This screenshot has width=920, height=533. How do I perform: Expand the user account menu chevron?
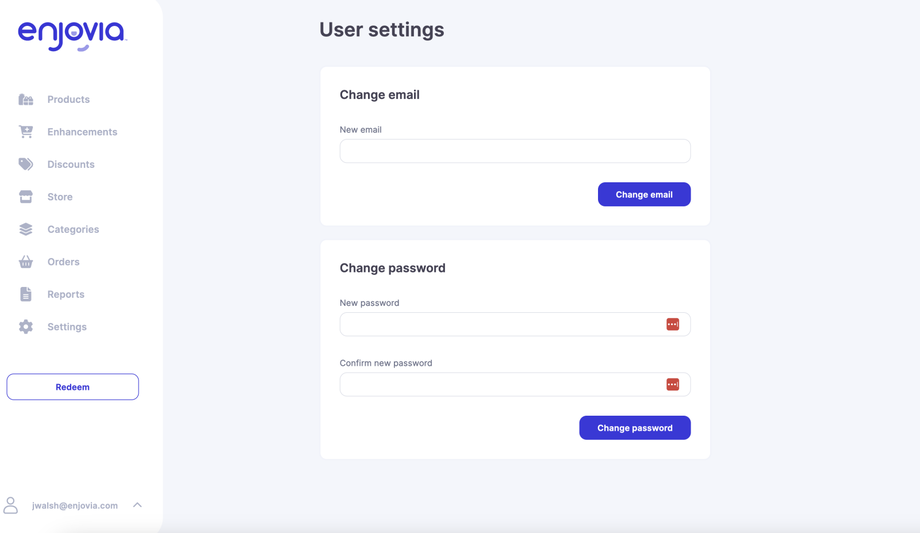(x=138, y=505)
